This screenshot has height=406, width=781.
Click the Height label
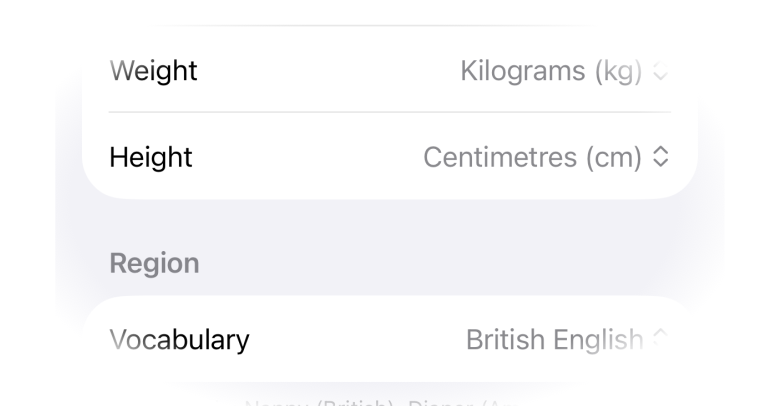click(150, 157)
